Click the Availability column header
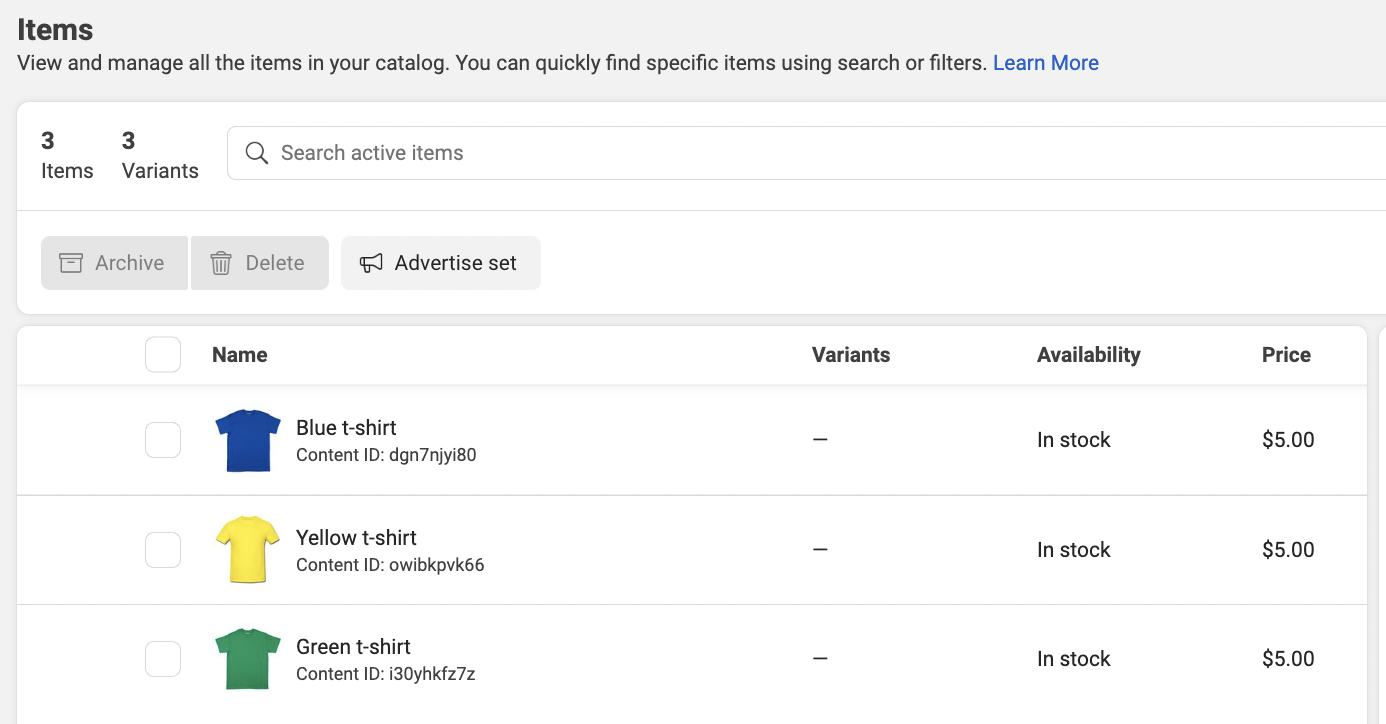1386x724 pixels. pyautogui.click(x=1088, y=355)
